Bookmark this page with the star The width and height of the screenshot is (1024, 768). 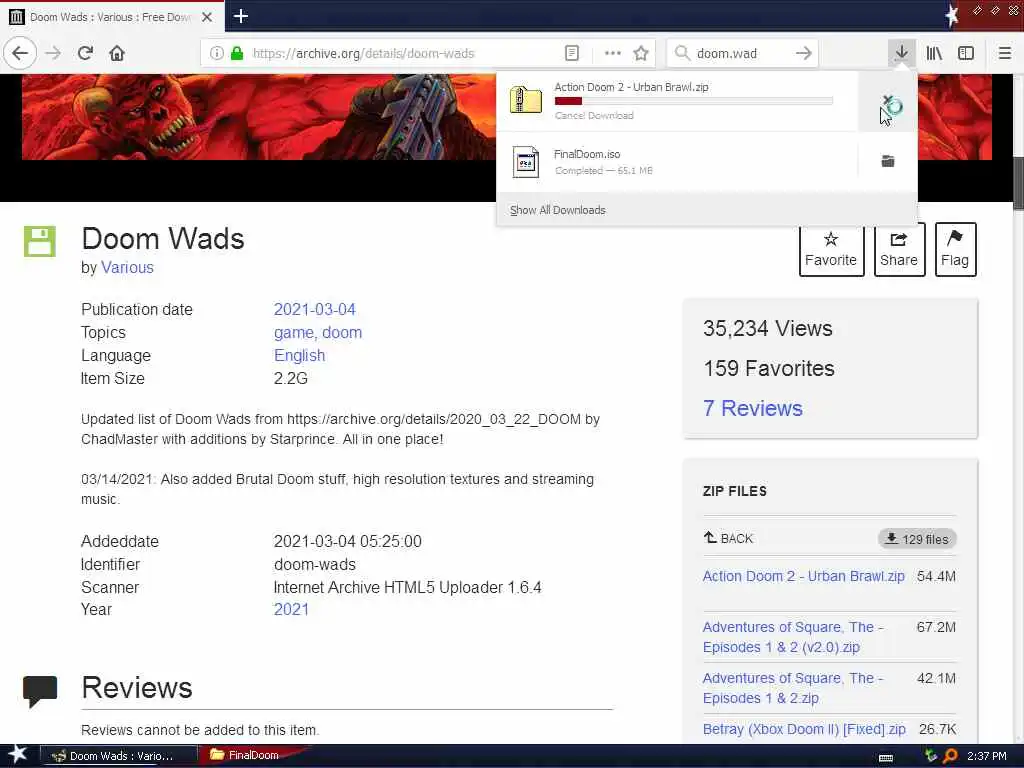pyautogui.click(x=641, y=53)
